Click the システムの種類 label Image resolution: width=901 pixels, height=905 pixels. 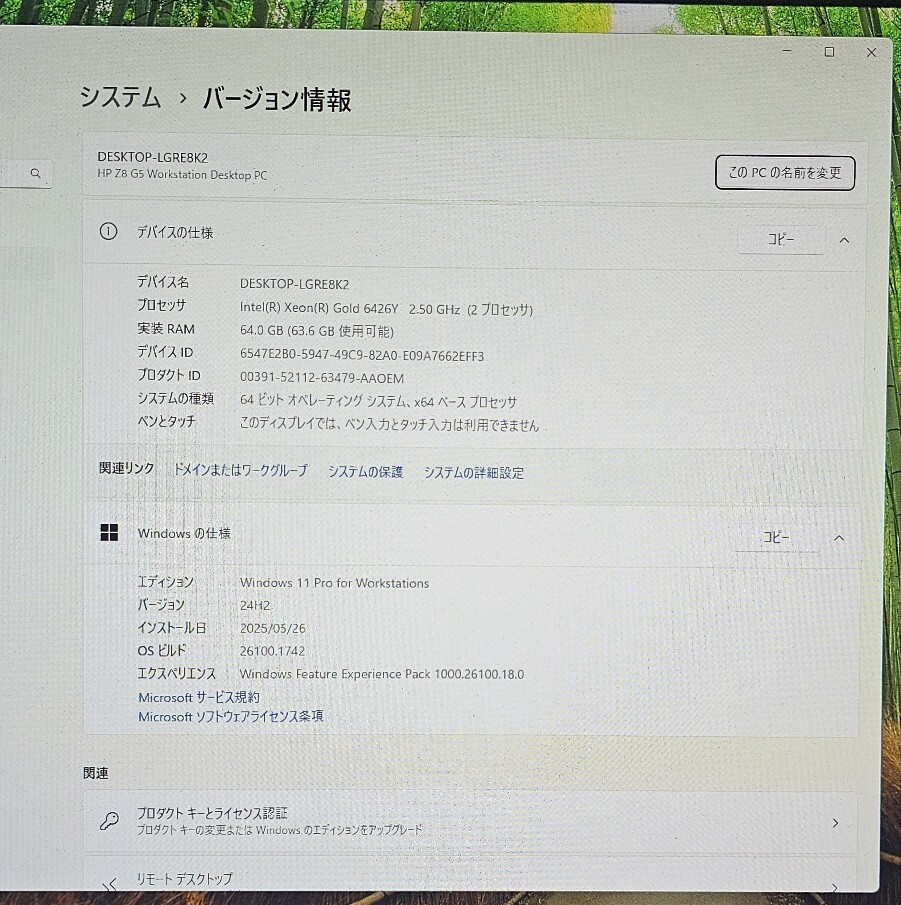[175, 398]
